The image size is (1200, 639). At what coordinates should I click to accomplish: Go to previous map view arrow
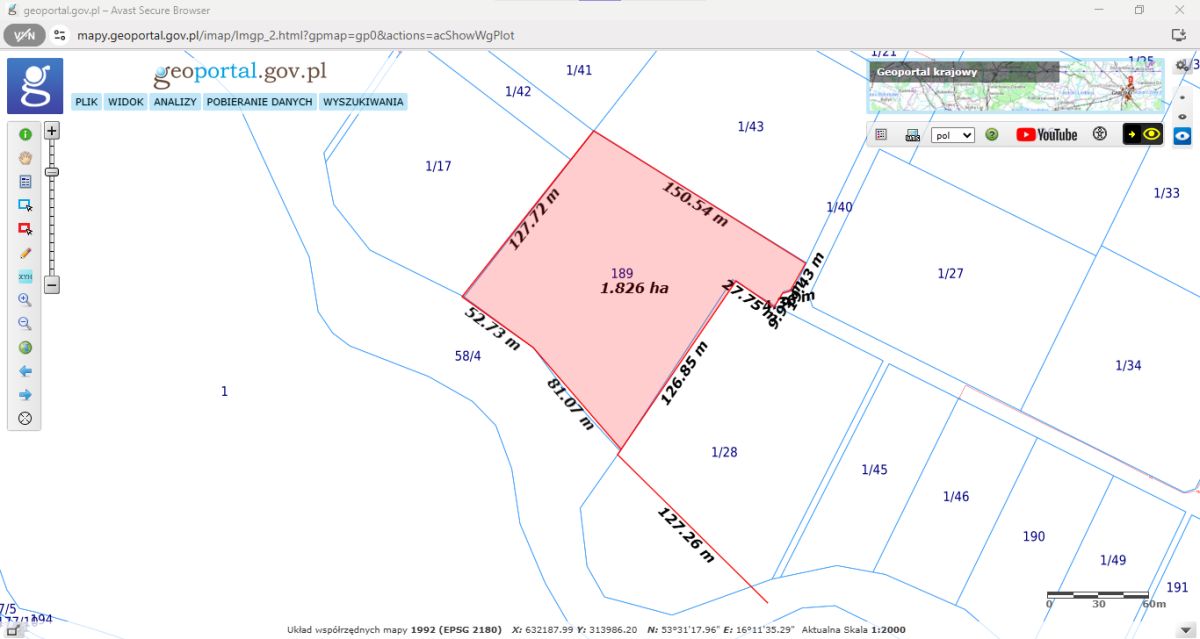pos(25,371)
